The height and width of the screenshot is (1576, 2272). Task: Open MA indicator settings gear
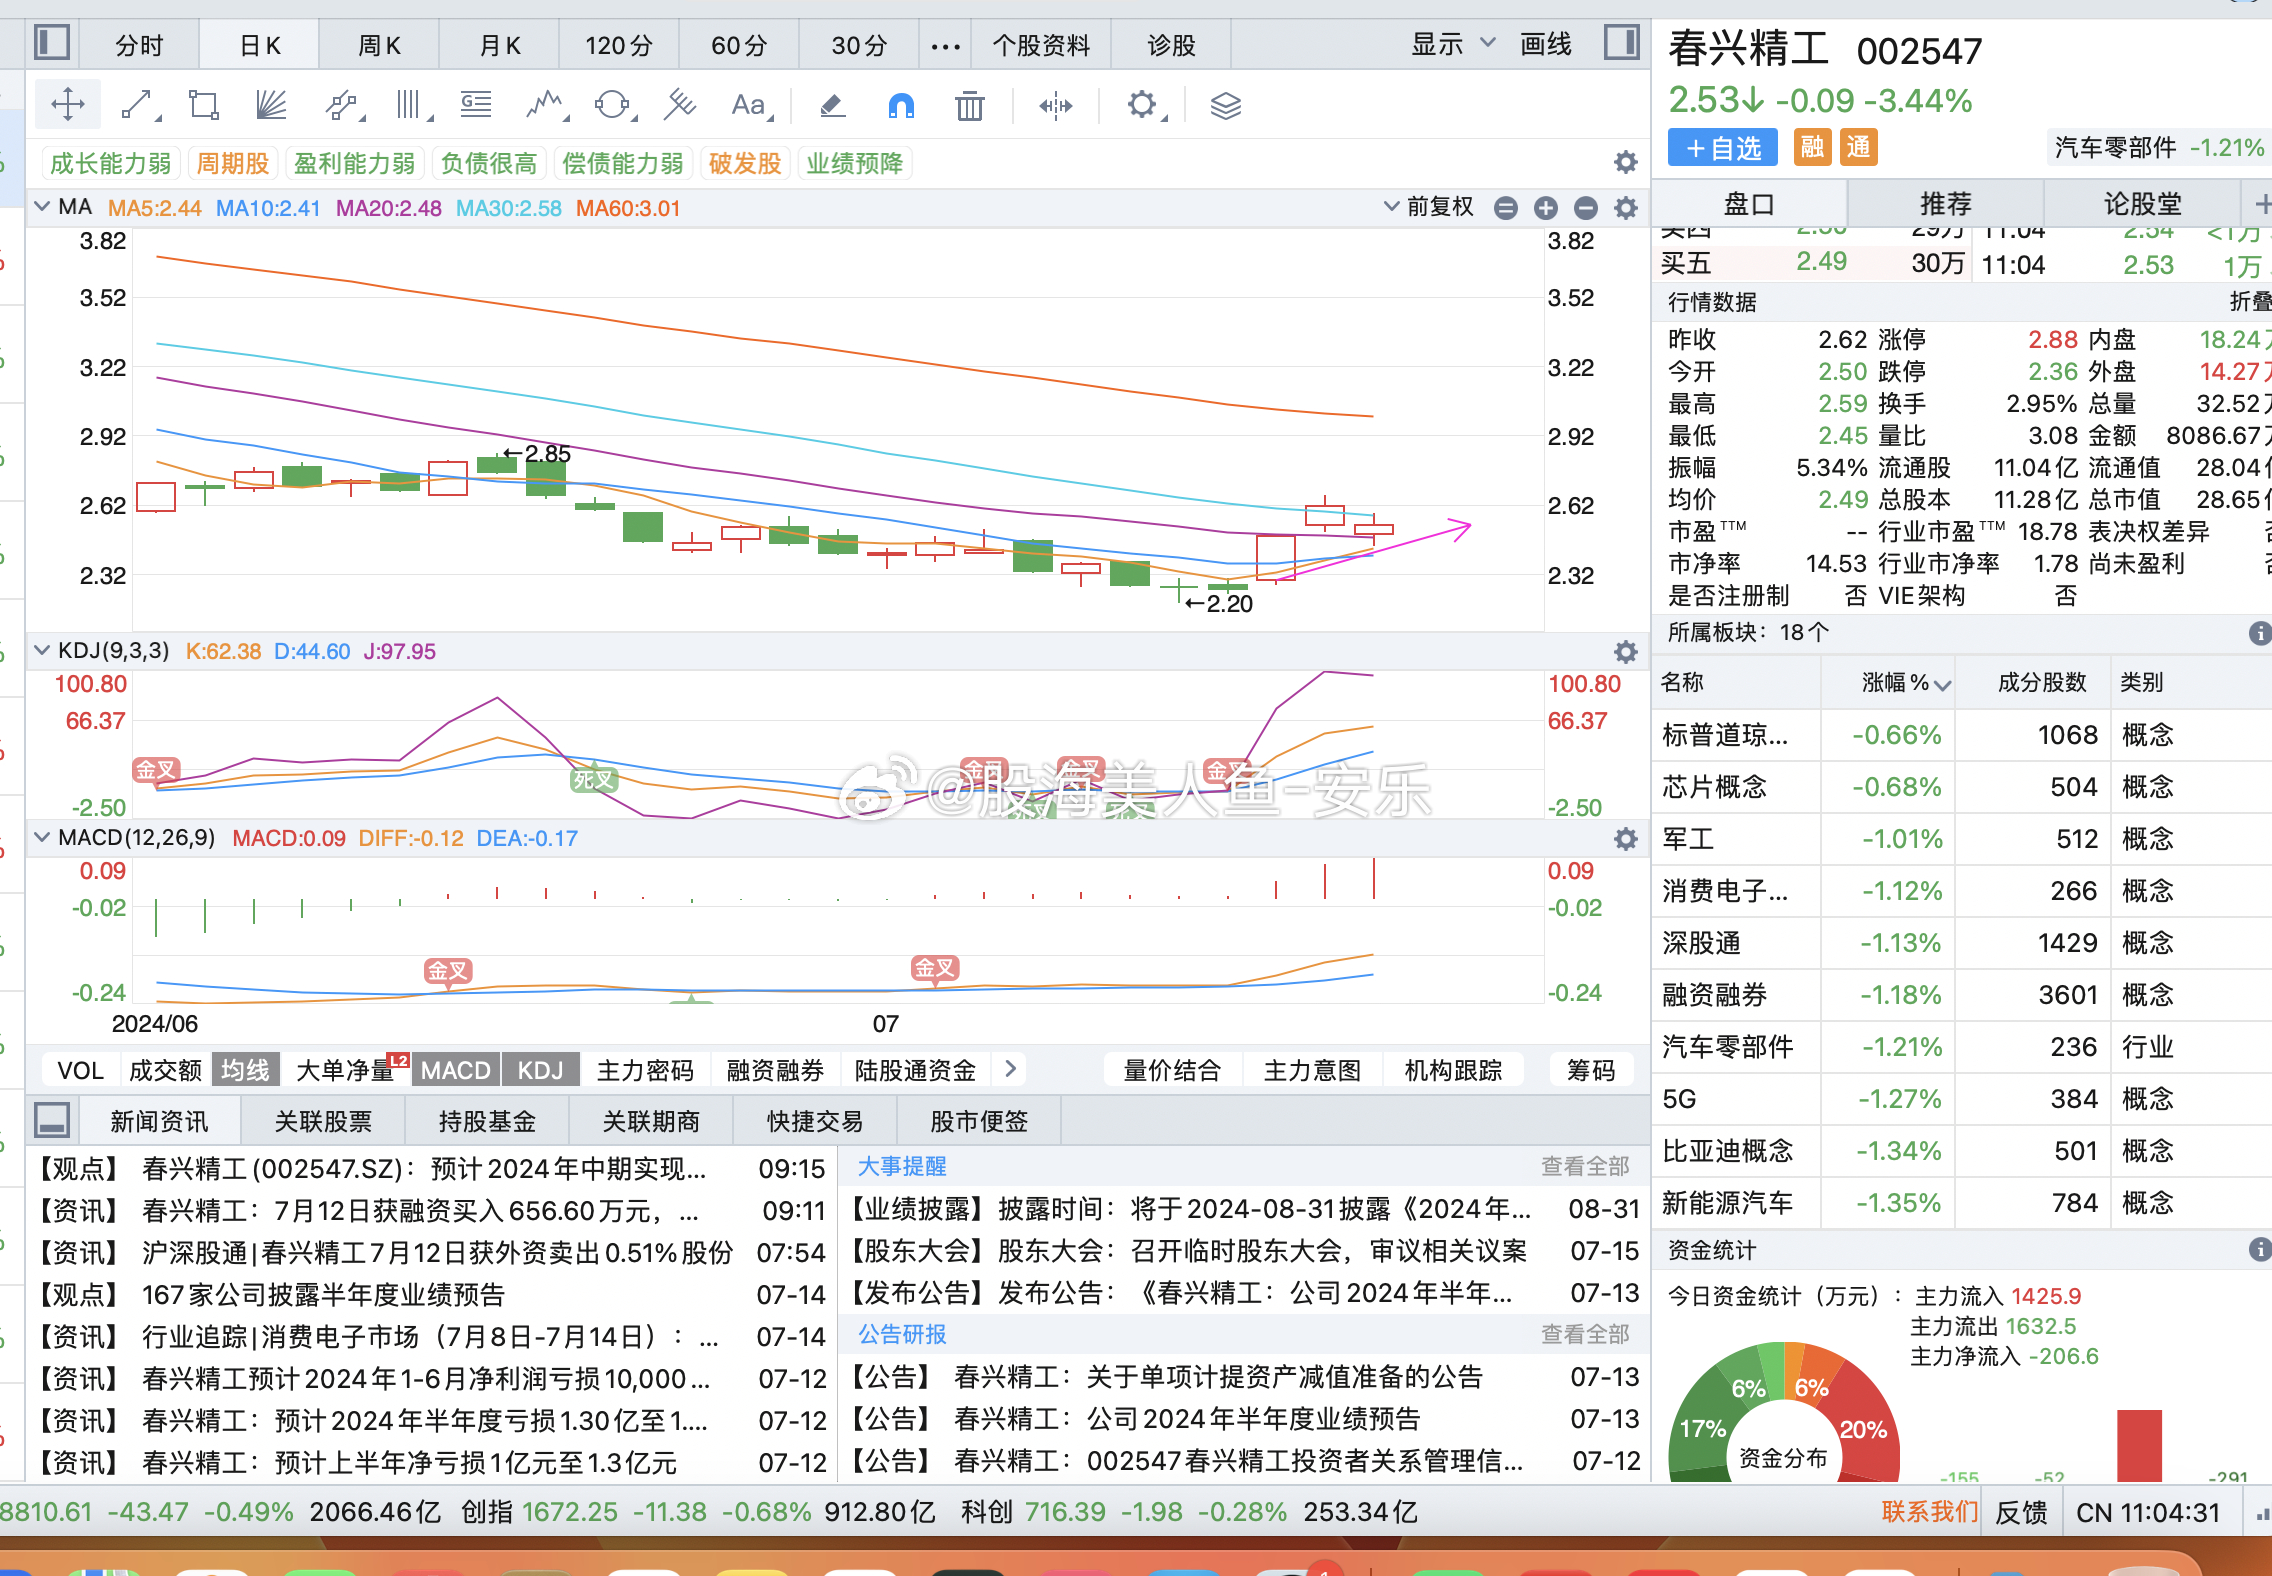tap(1626, 208)
